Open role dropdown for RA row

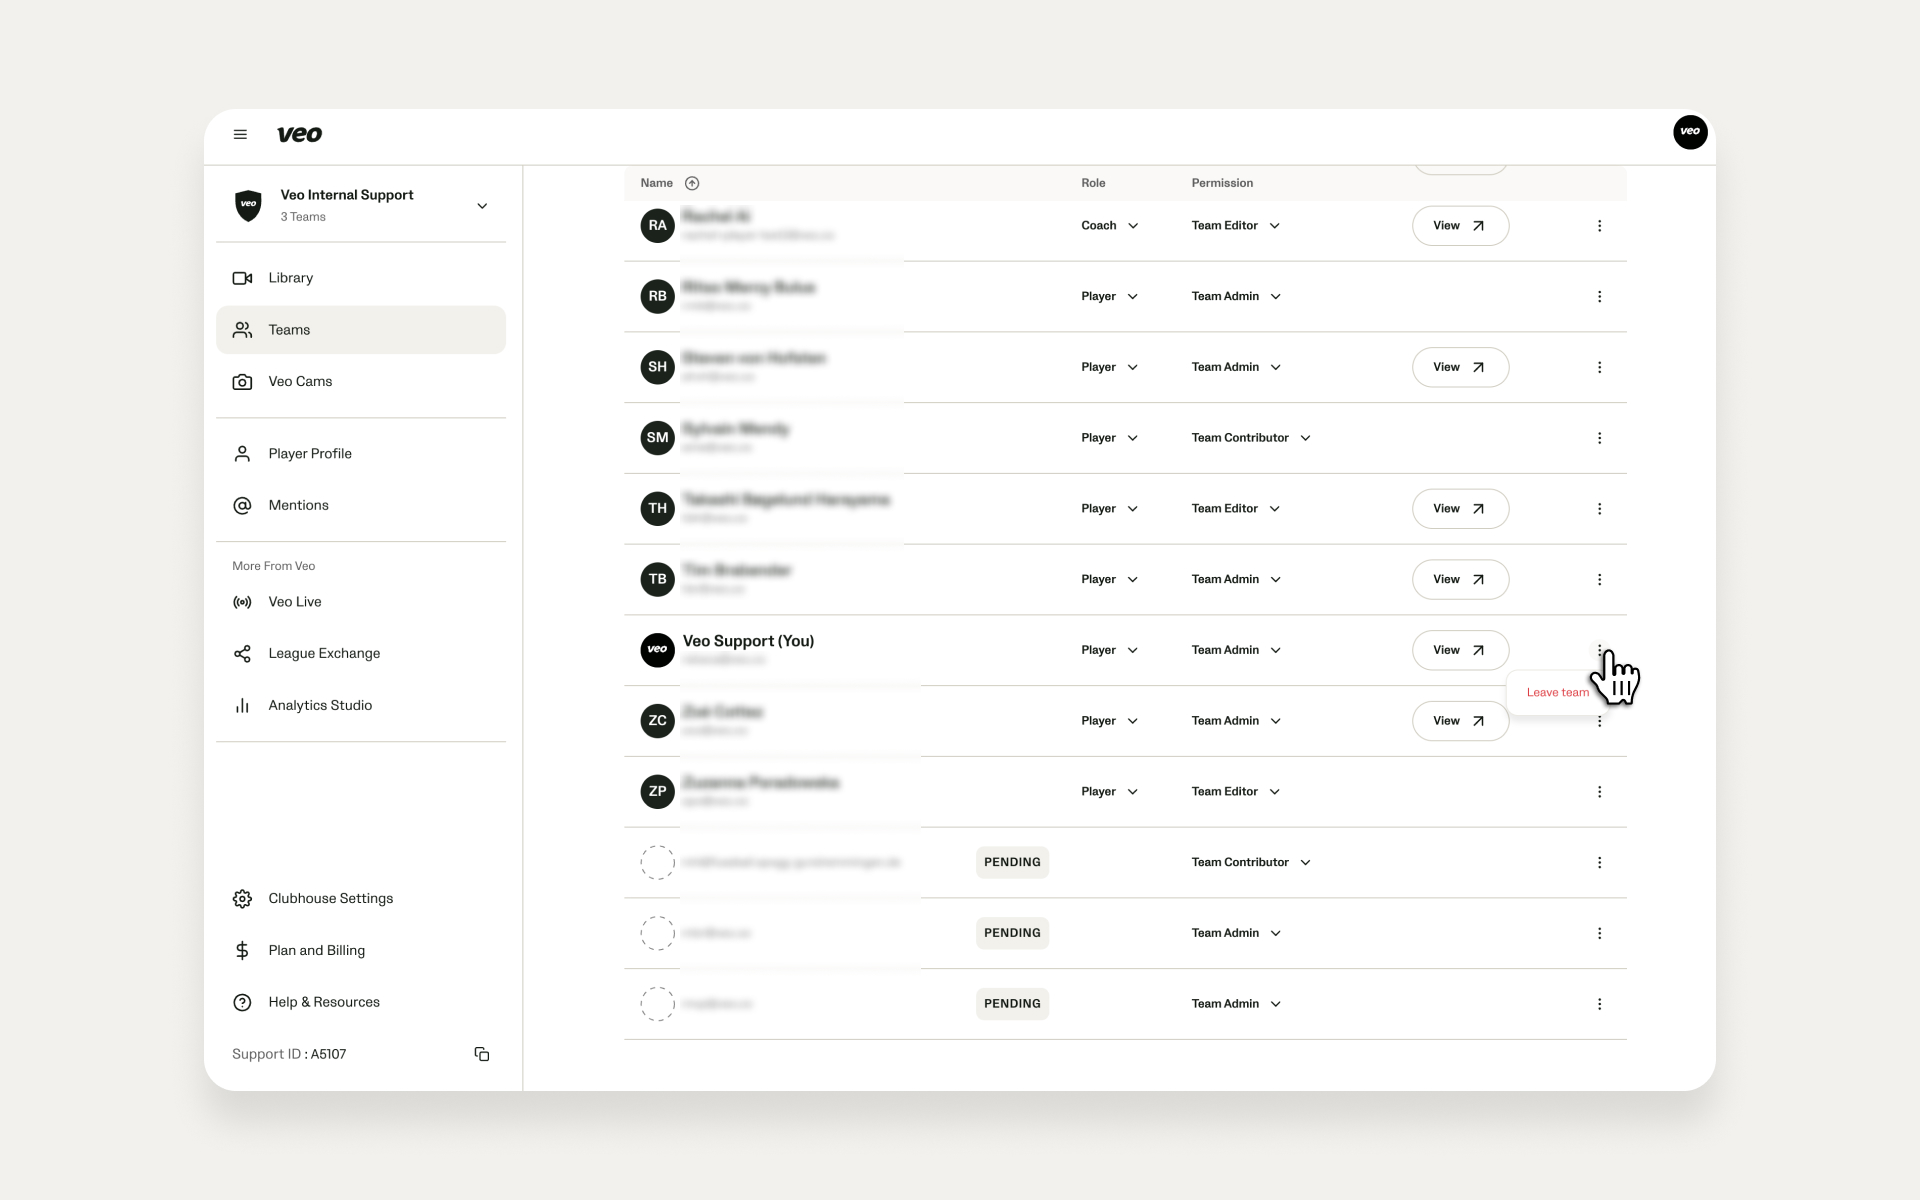pos(1110,226)
